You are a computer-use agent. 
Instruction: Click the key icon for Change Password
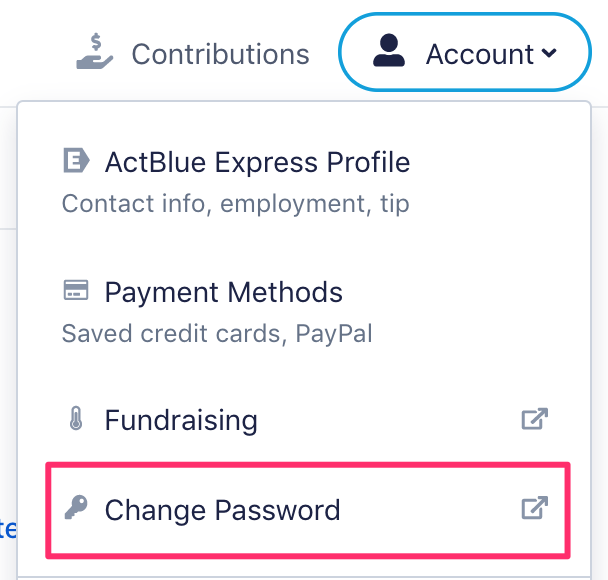76,507
